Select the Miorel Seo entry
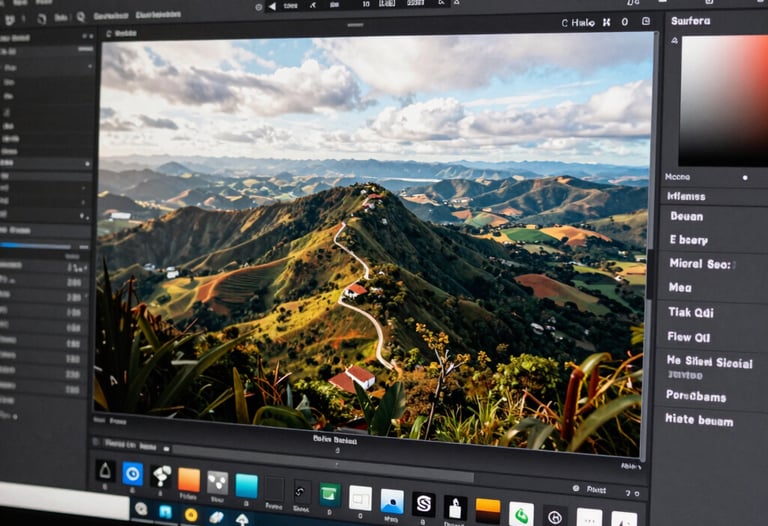768x526 pixels. click(x=700, y=264)
